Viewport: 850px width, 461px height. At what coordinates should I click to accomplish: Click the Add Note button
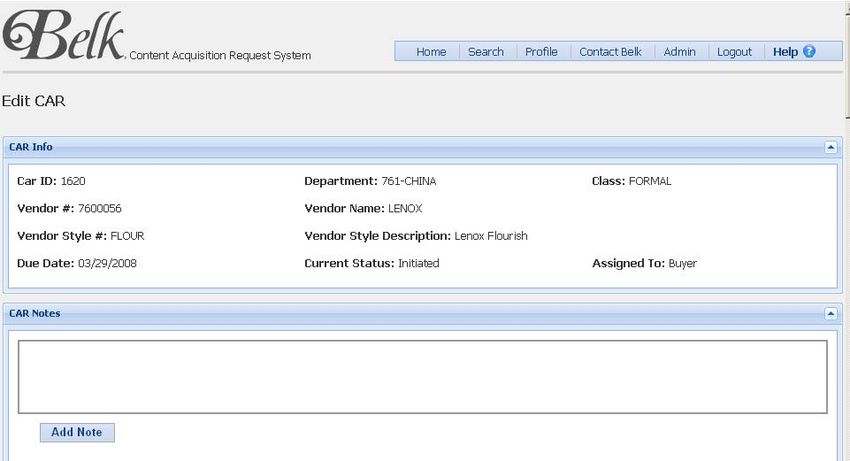(x=77, y=432)
